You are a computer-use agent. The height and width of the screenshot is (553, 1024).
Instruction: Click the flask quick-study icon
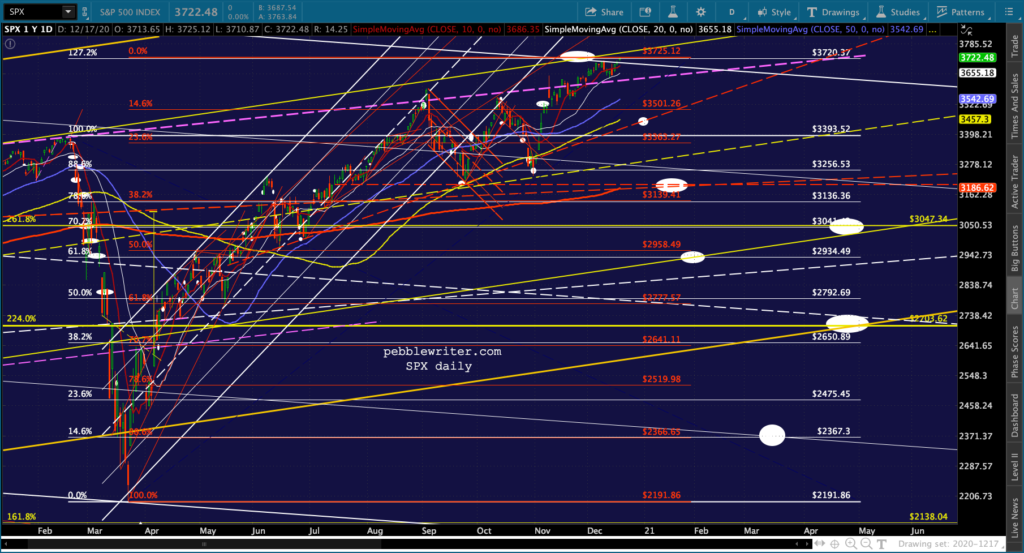[x=673, y=12]
